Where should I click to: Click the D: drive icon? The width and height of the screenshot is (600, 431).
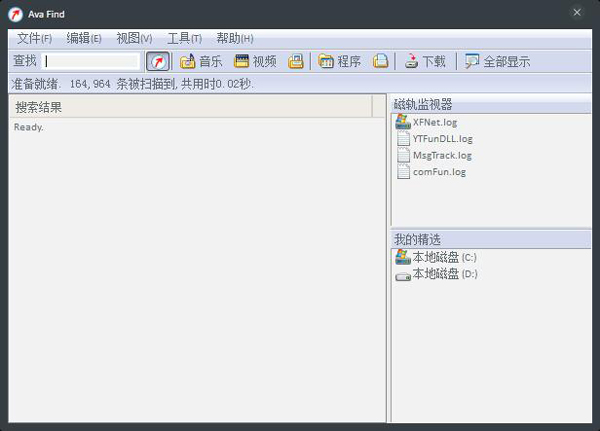tap(403, 276)
